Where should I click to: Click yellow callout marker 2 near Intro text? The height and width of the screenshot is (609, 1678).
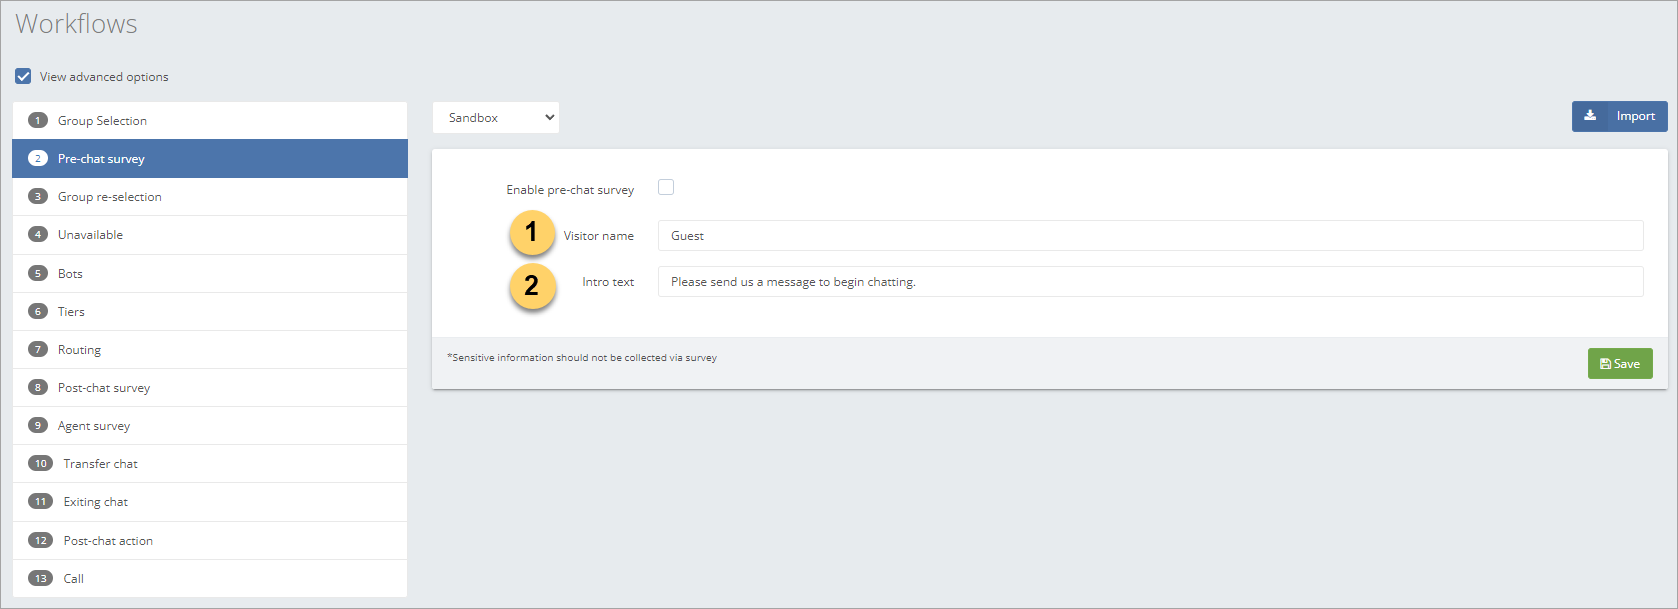tap(532, 287)
